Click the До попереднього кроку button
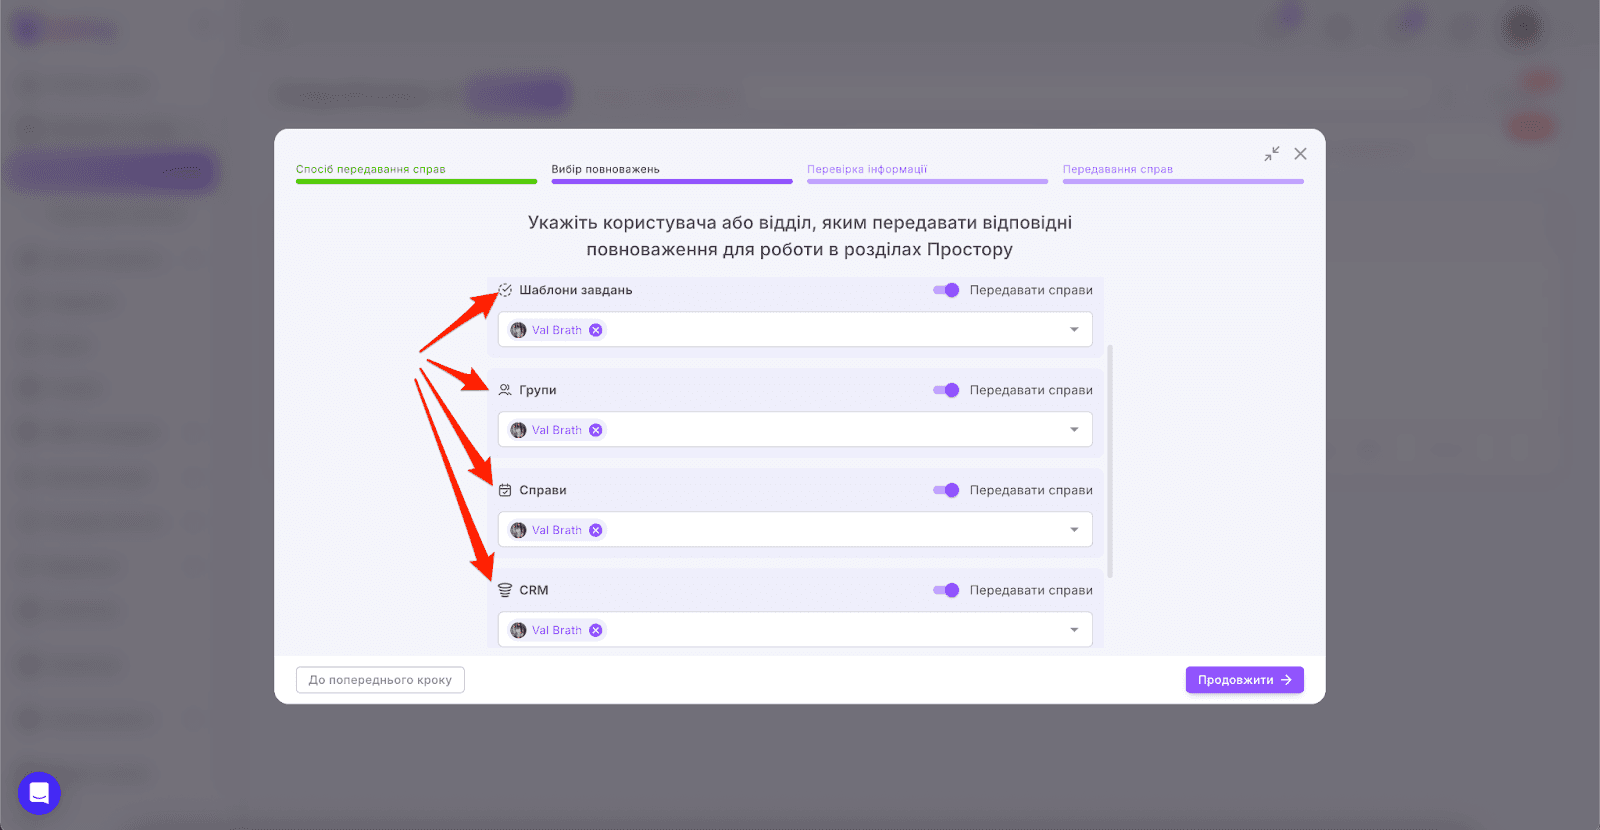This screenshot has width=1600, height=830. click(x=380, y=680)
